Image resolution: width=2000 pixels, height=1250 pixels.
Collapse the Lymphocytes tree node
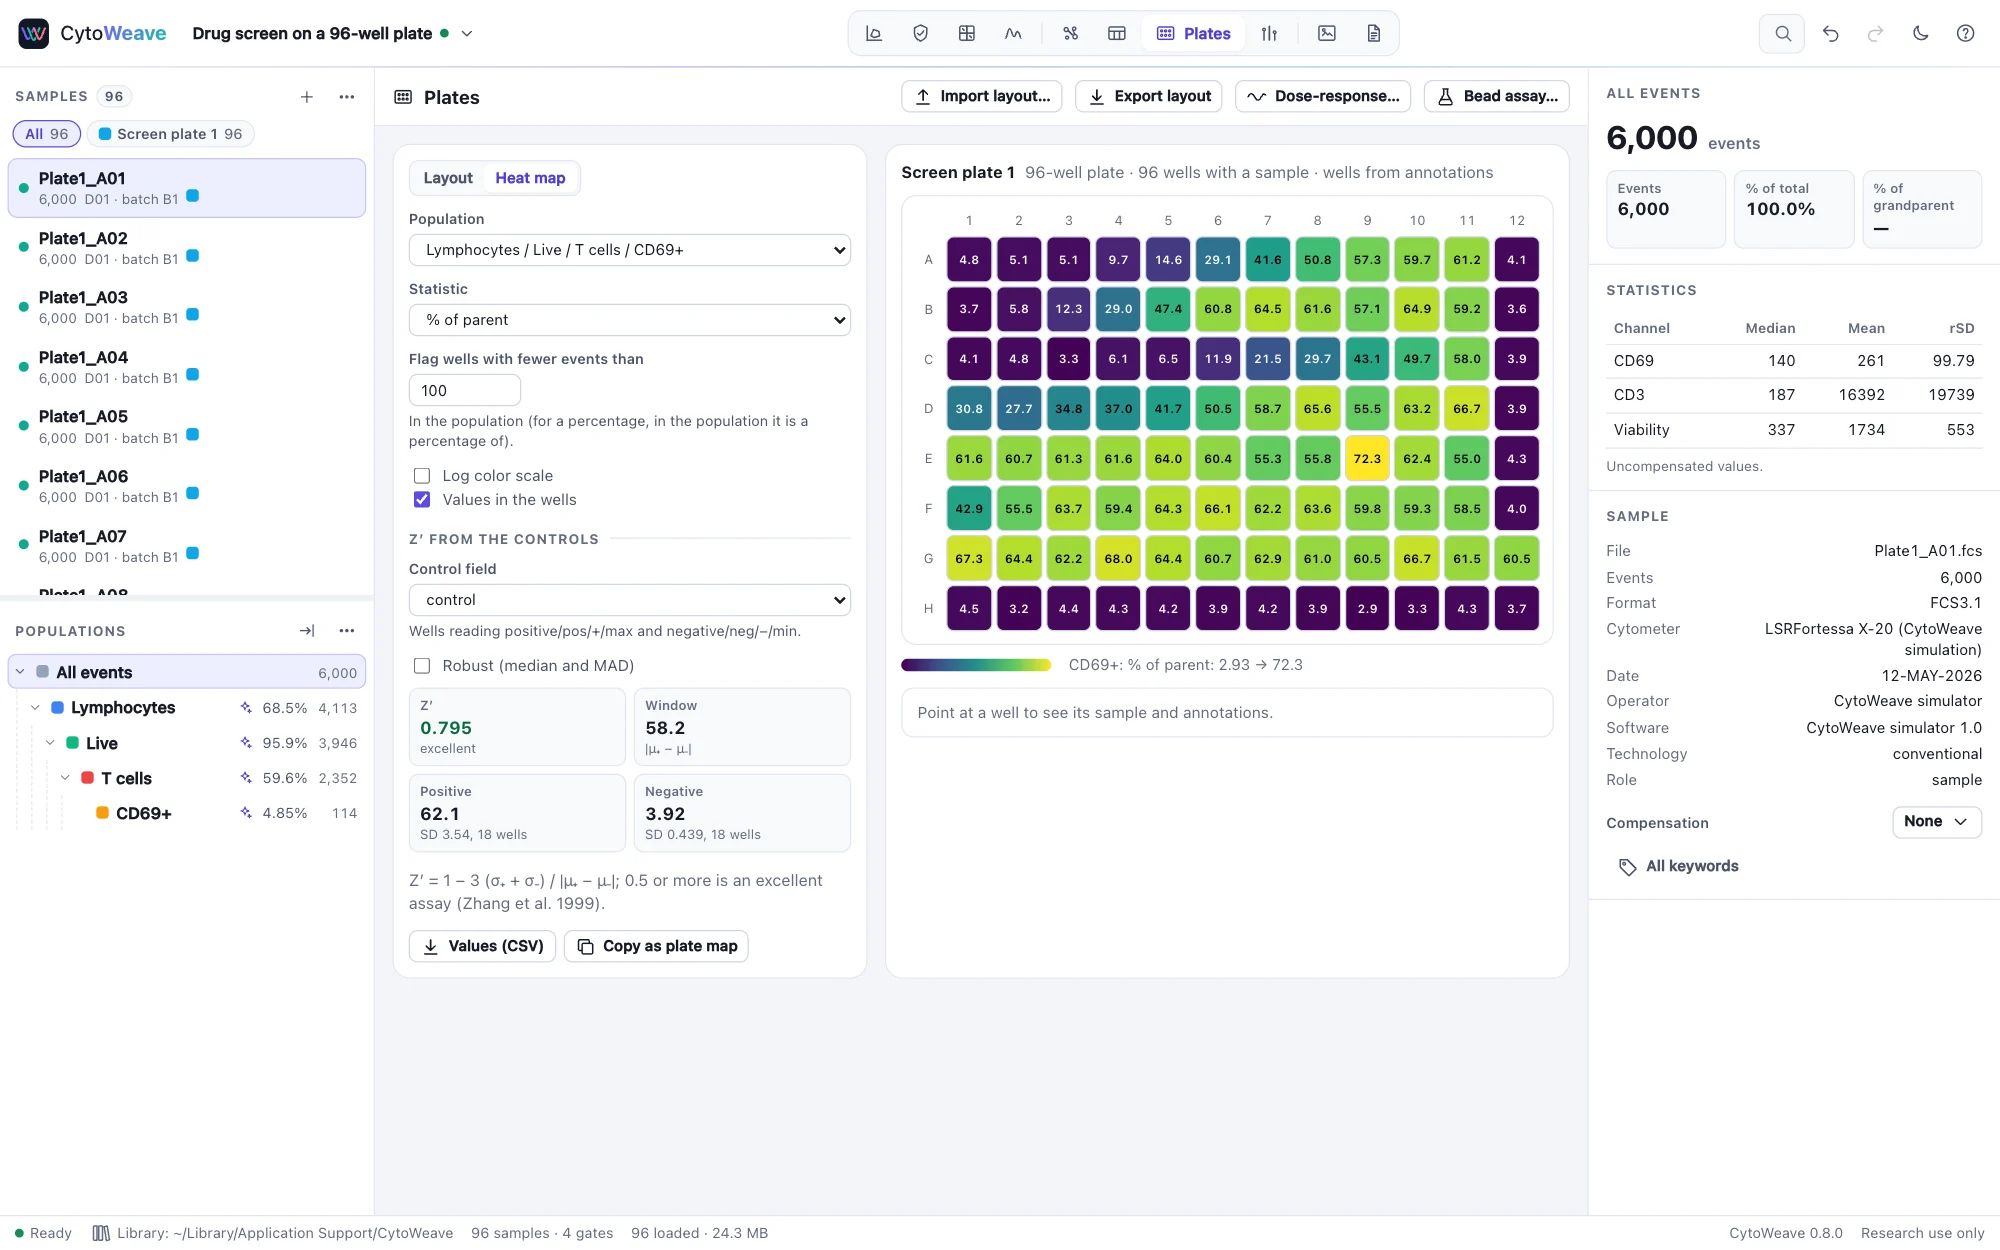tap(35, 707)
